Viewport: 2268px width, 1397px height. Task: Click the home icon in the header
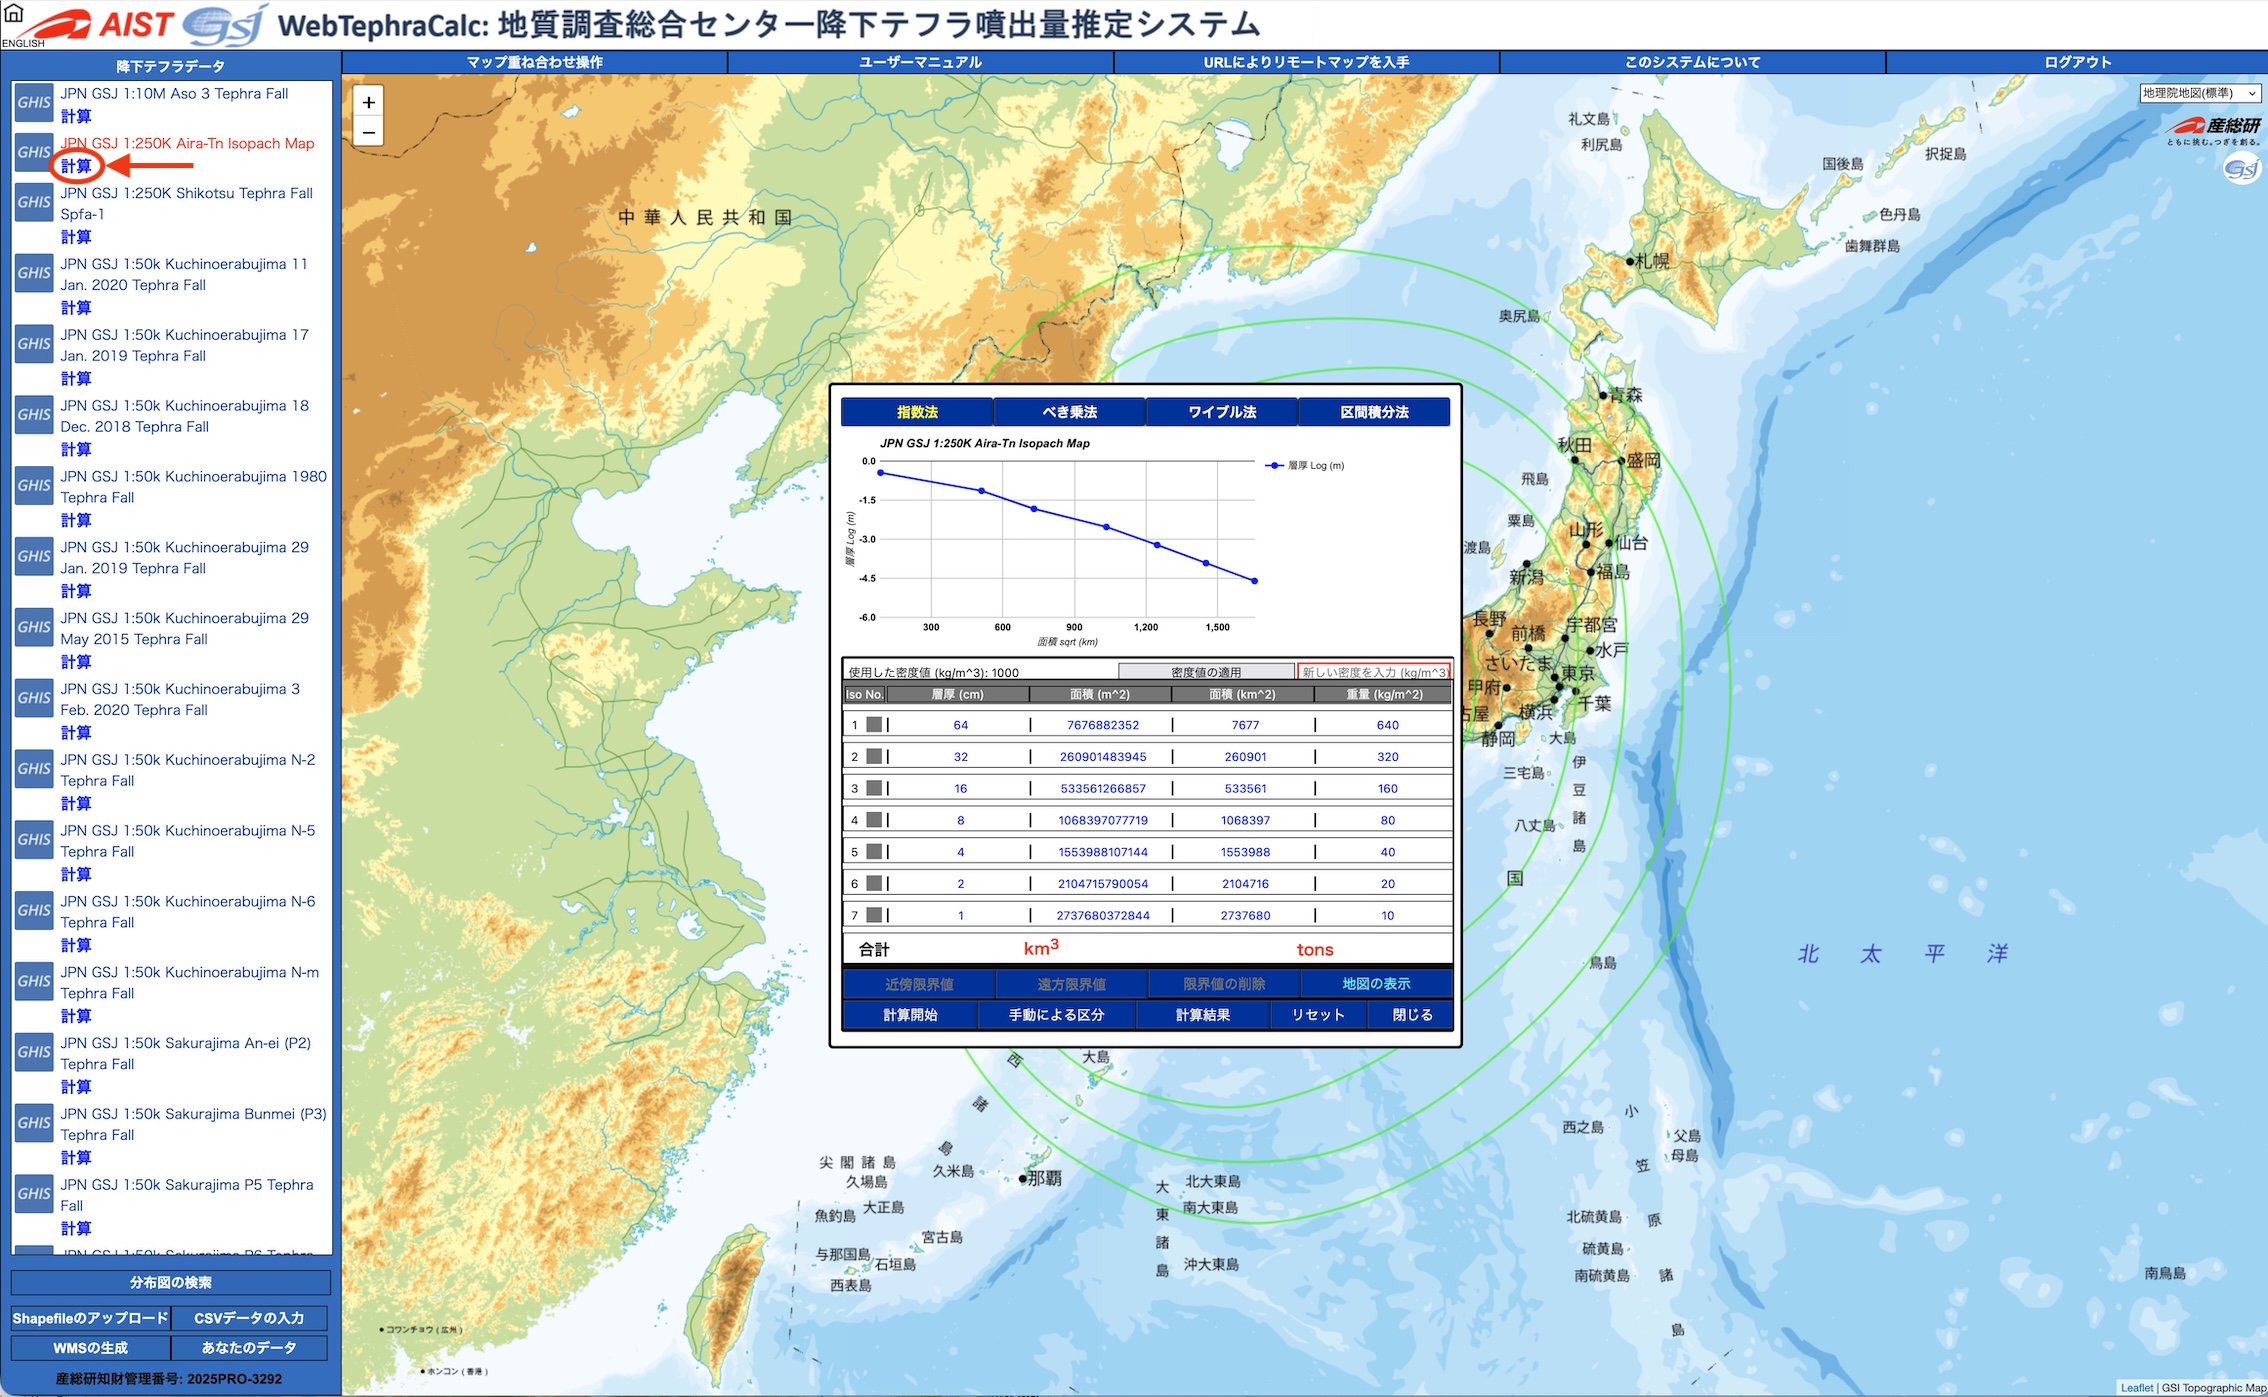coord(13,13)
